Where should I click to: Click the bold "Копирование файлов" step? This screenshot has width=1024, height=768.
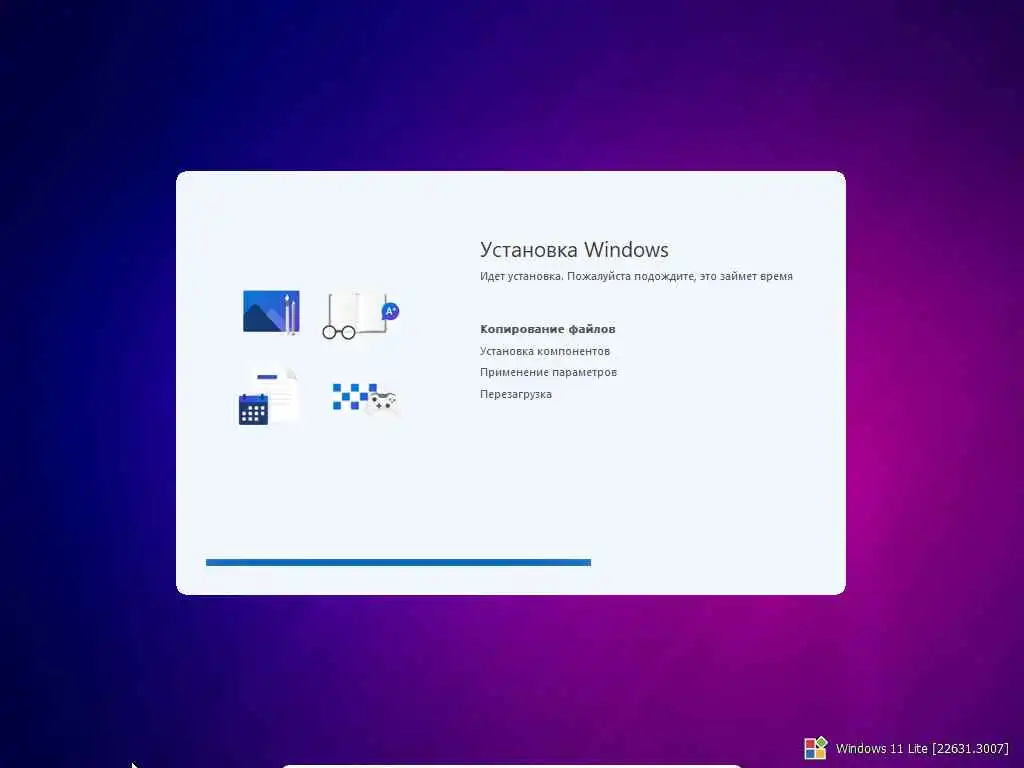click(547, 329)
